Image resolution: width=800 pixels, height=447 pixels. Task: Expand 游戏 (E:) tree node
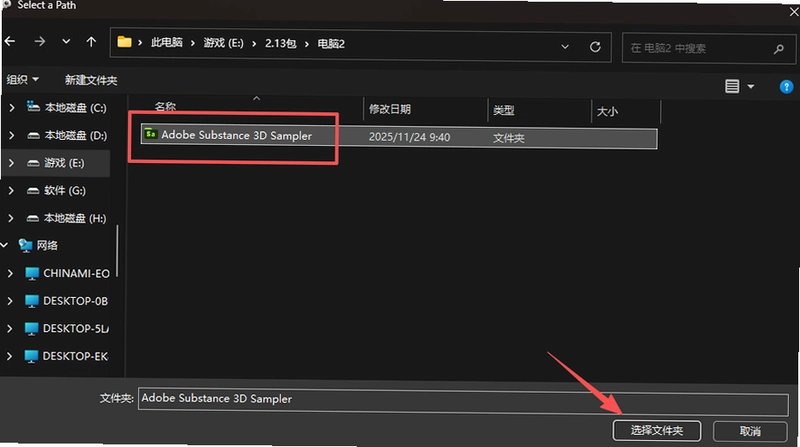pos(11,163)
